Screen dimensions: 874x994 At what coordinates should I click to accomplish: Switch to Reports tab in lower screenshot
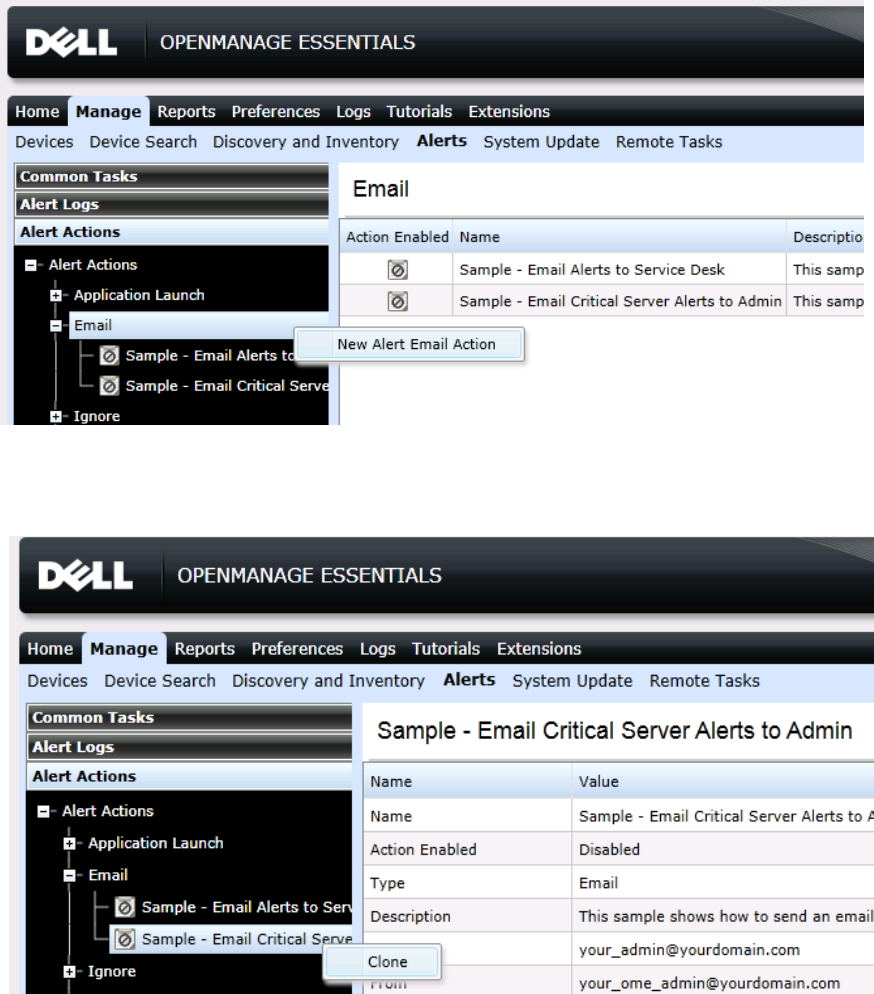pyautogui.click(x=205, y=649)
